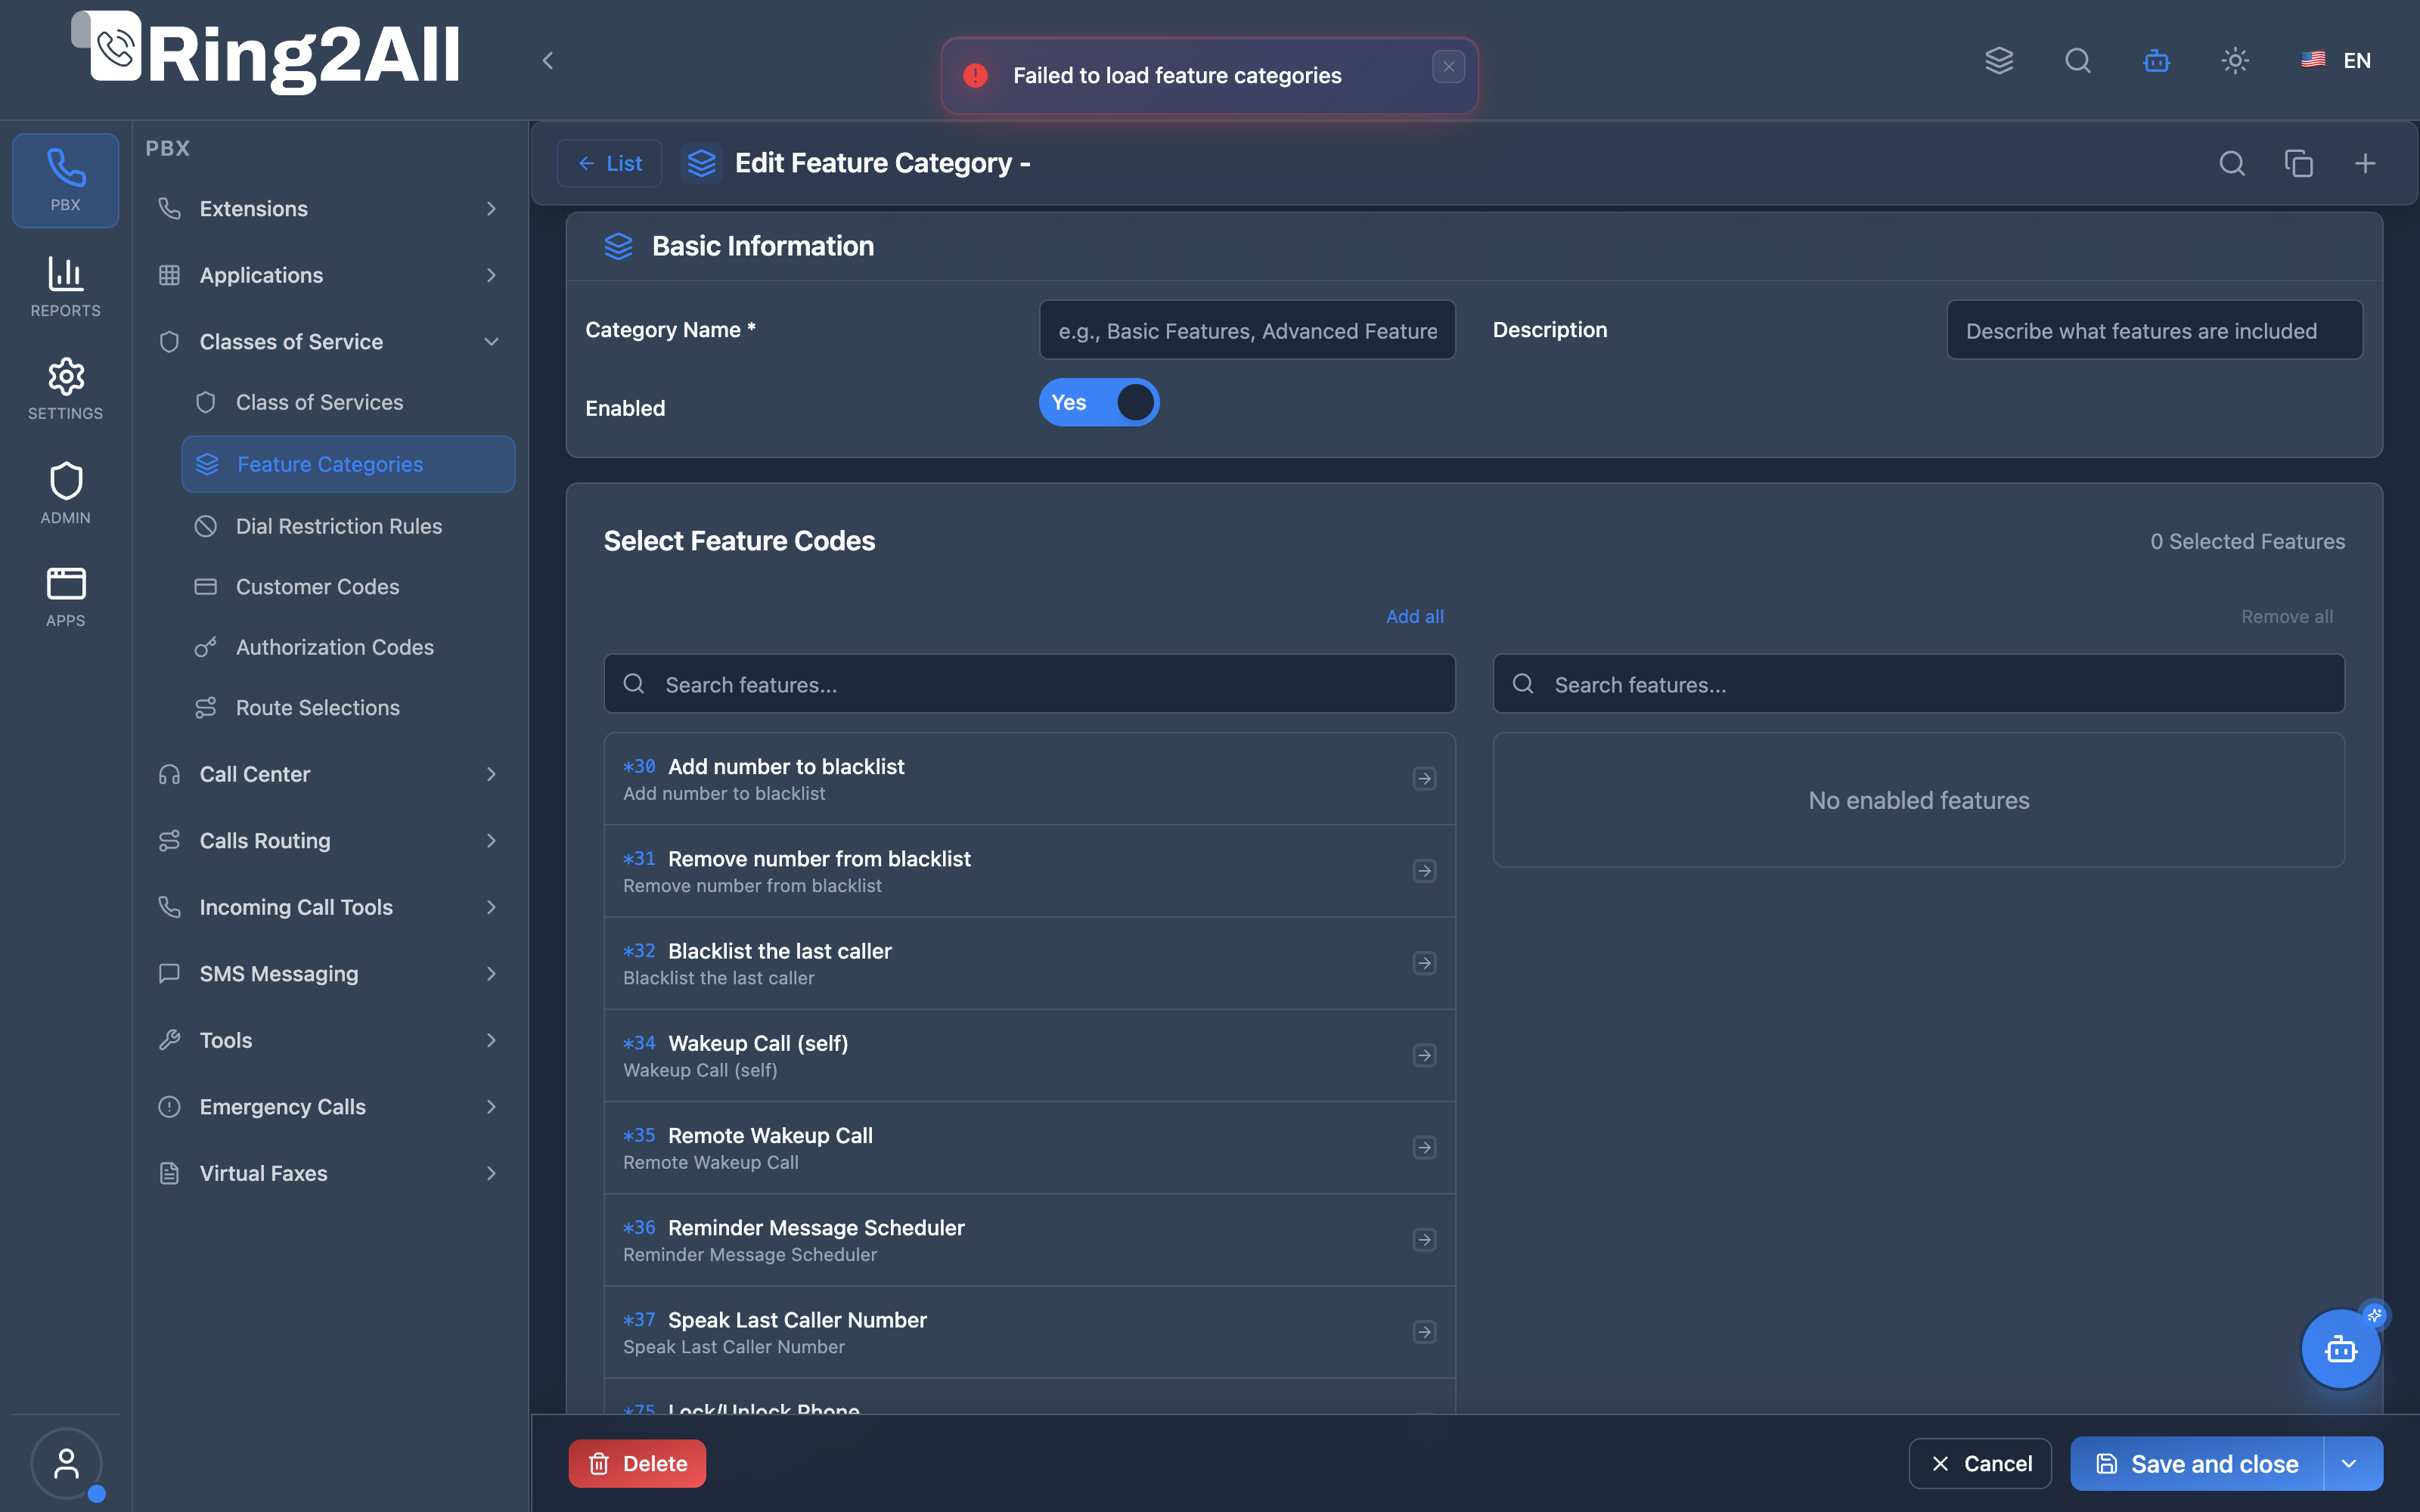Image resolution: width=2420 pixels, height=1512 pixels.
Task: Click the "0 Selected Features" counter
Action: [2247, 541]
